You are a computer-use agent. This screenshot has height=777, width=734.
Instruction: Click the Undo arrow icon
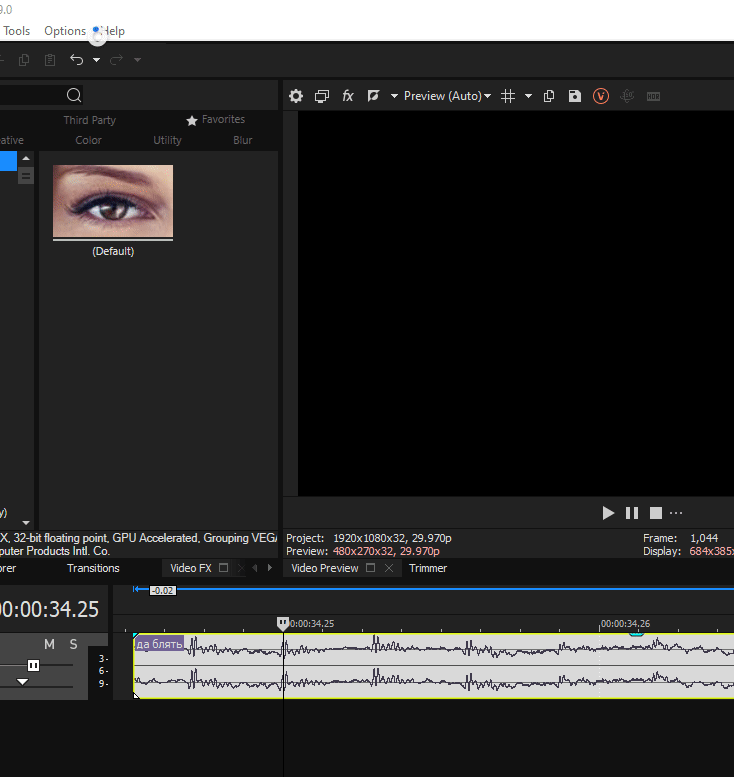(x=77, y=60)
